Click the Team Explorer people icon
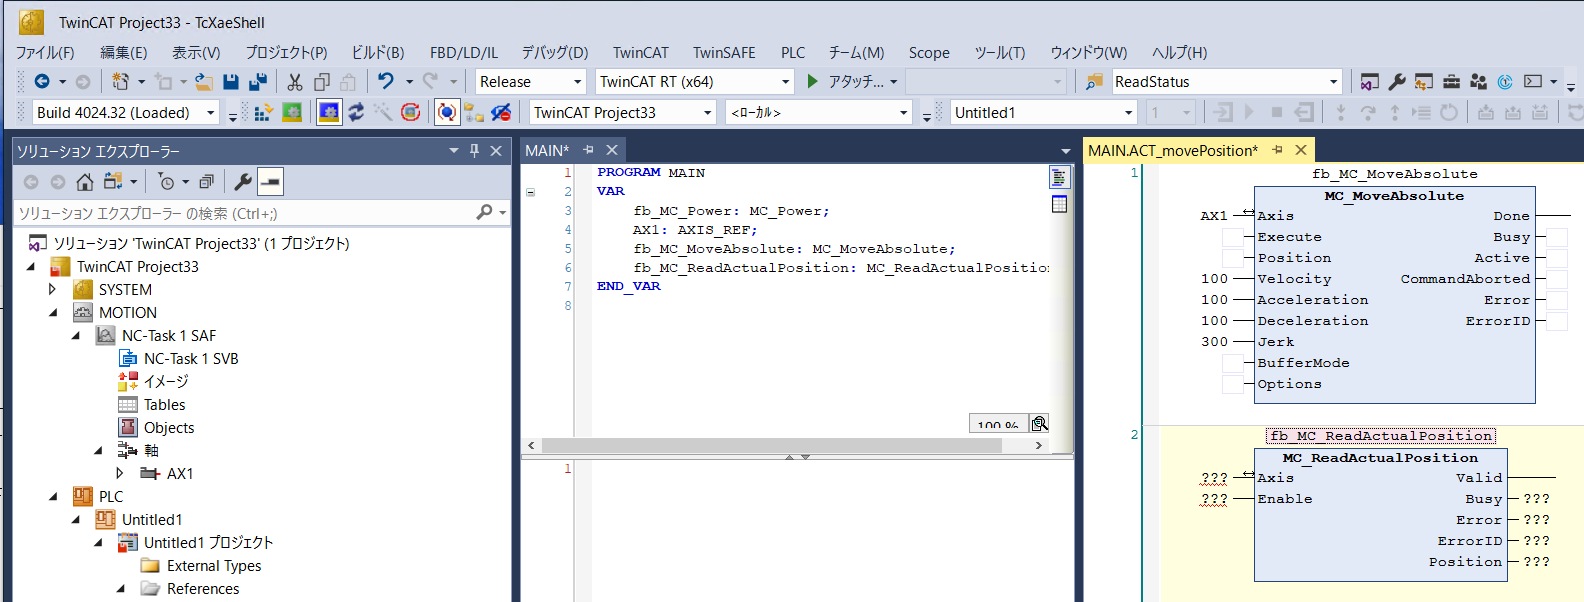Image resolution: width=1584 pixels, height=602 pixels. (x=1478, y=82)
